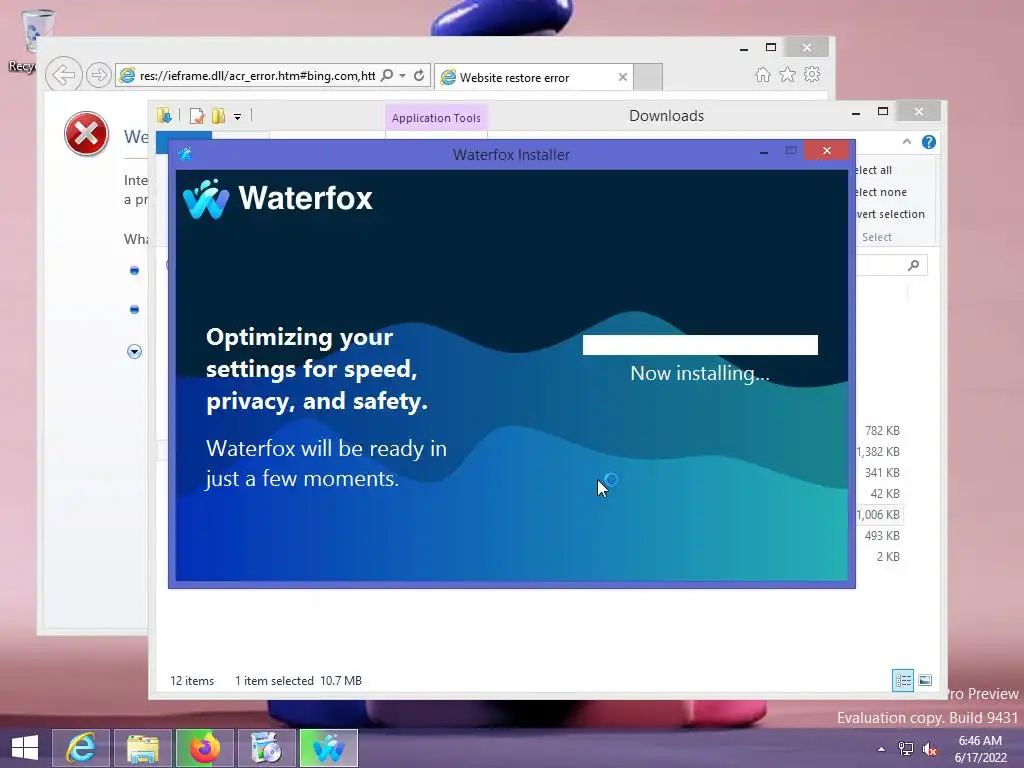Click the installation progress bar
Screen dimensions: 1024x768
pos(699,345)
